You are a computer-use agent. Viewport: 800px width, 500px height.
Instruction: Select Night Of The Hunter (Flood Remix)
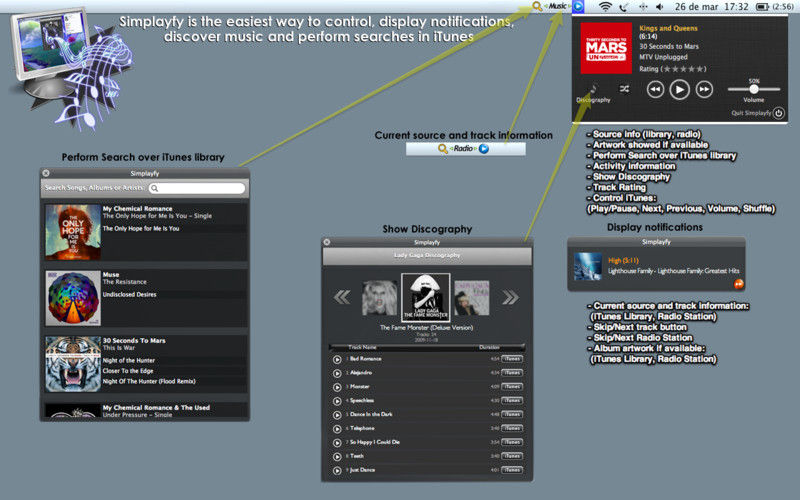pyautogui.click(x=149, y=381)
